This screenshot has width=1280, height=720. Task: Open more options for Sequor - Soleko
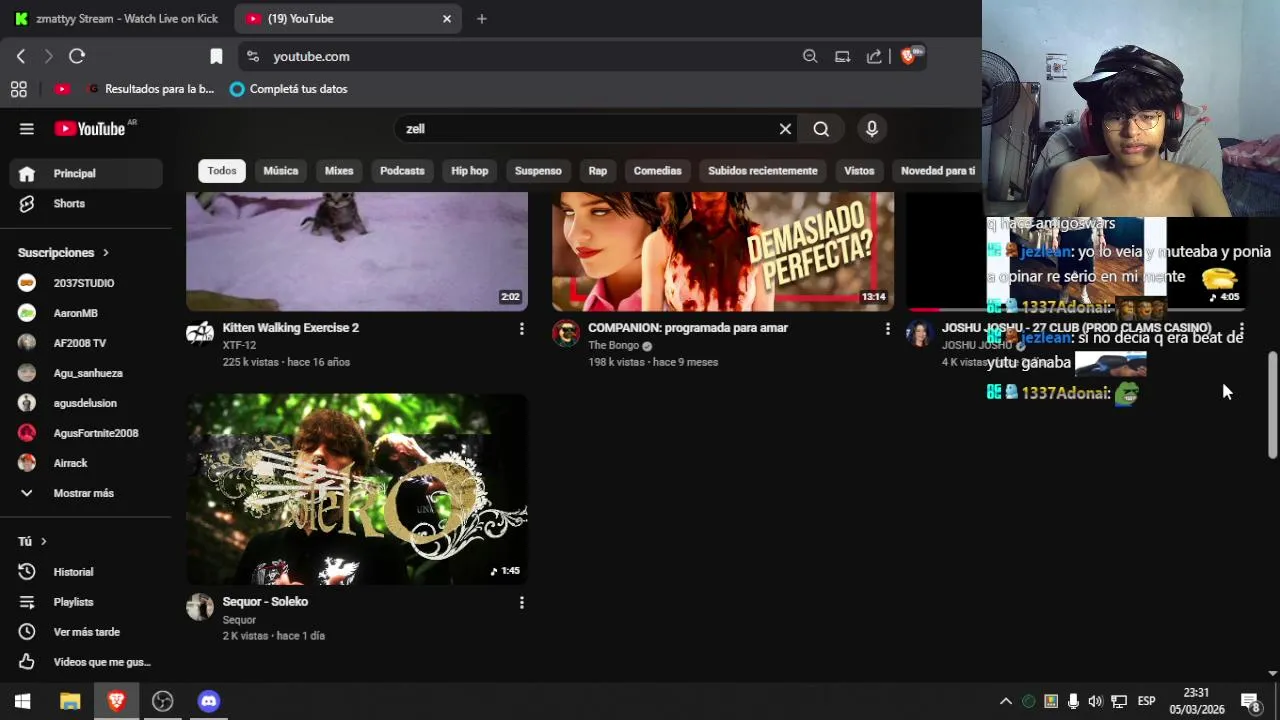(x=521, y=603)
